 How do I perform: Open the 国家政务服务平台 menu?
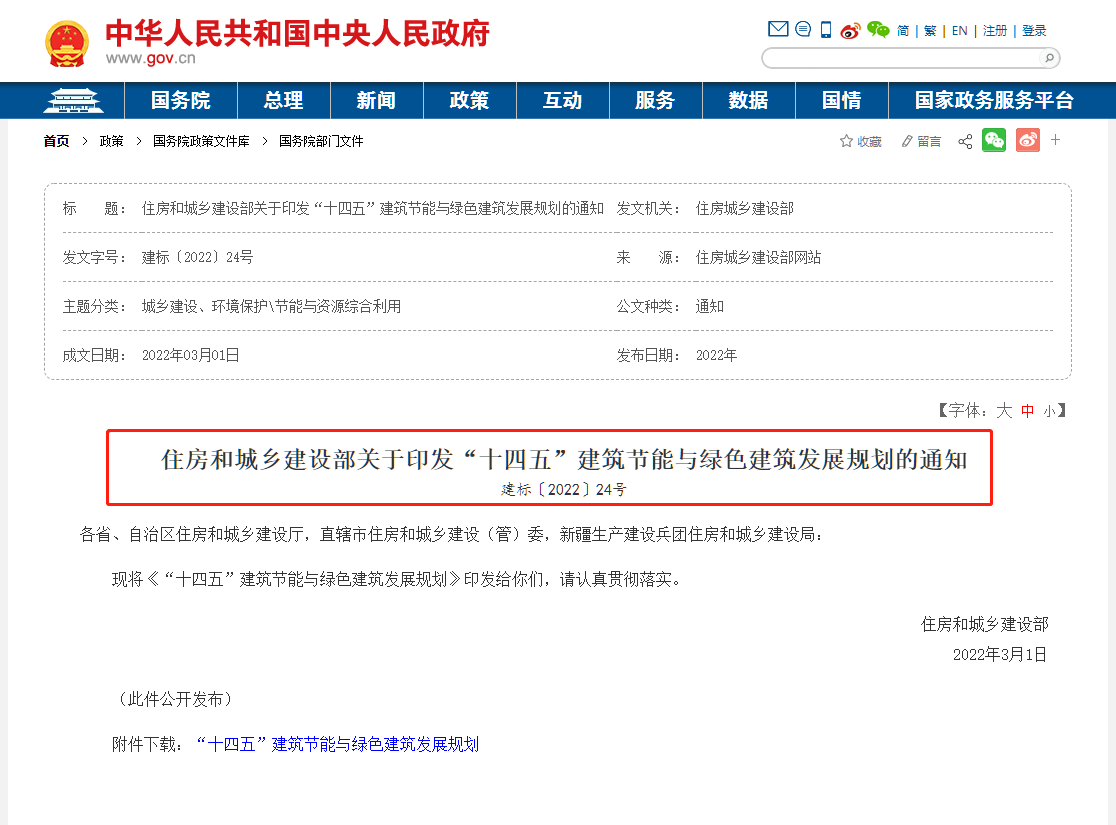point(994,100)
